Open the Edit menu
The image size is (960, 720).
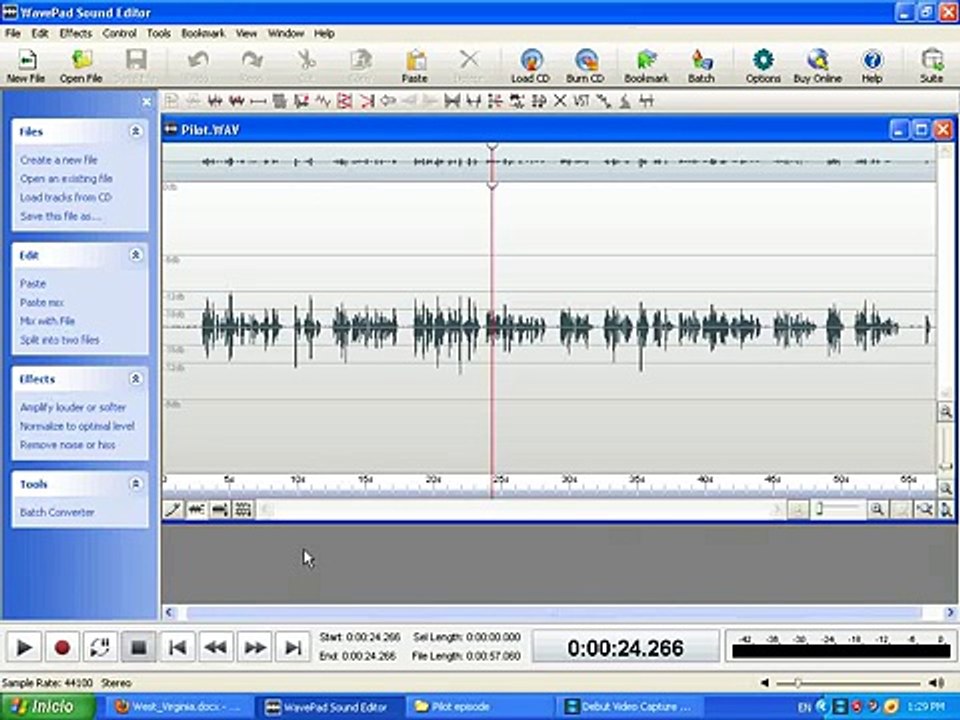(x=40, y=33)
